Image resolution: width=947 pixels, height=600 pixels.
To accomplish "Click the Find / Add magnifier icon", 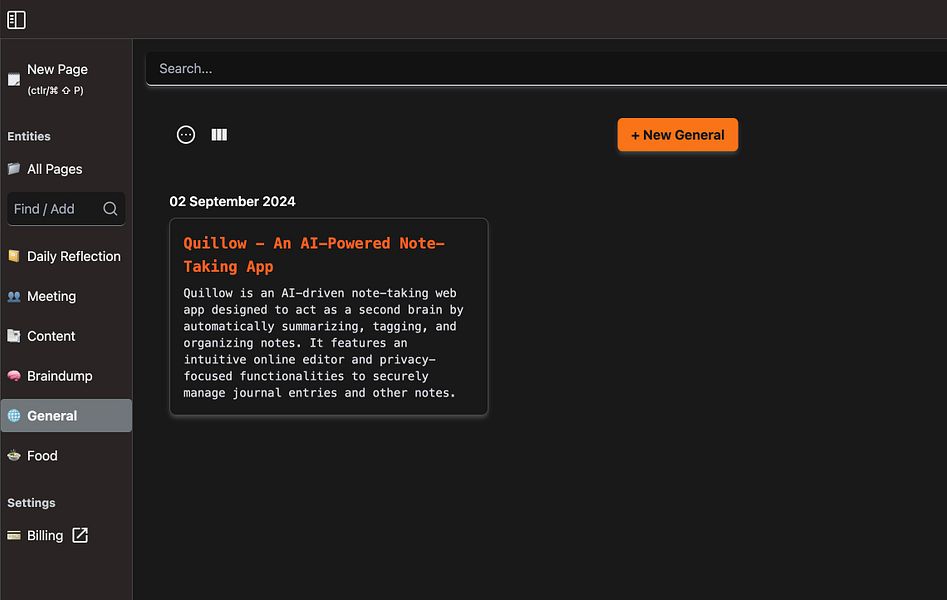I will coord(110,209).
